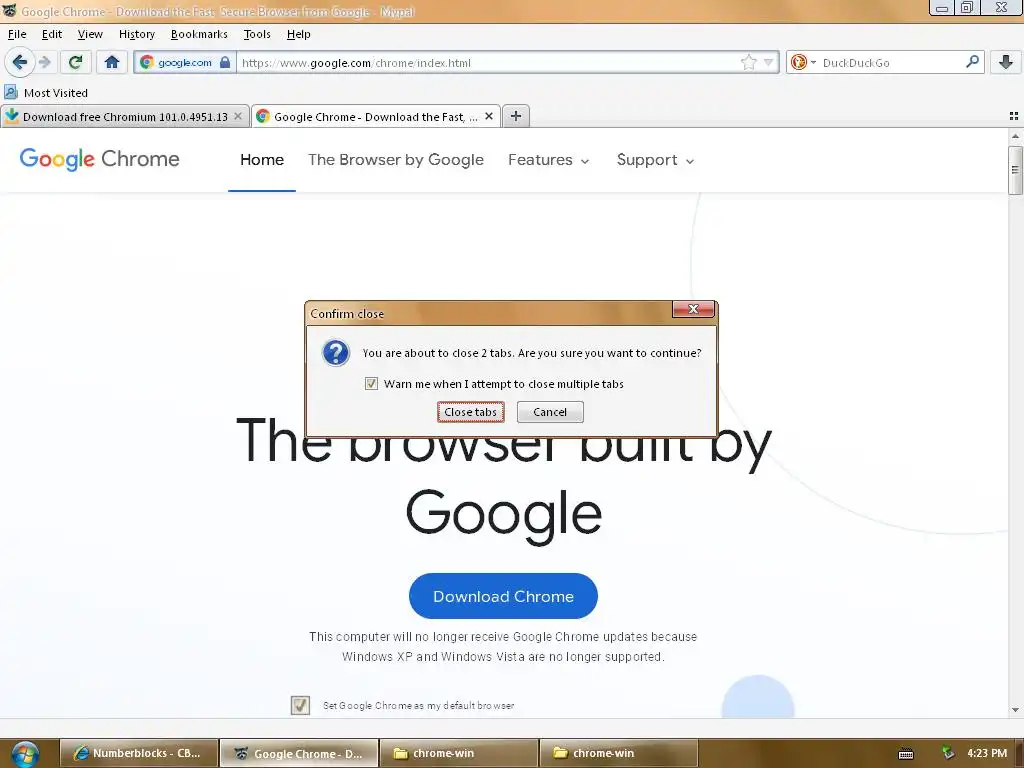Open the first chrome-win folder taskbar item
Image resolution: width=1024 pixels, height=768 pixels.
tap(459, 753)
